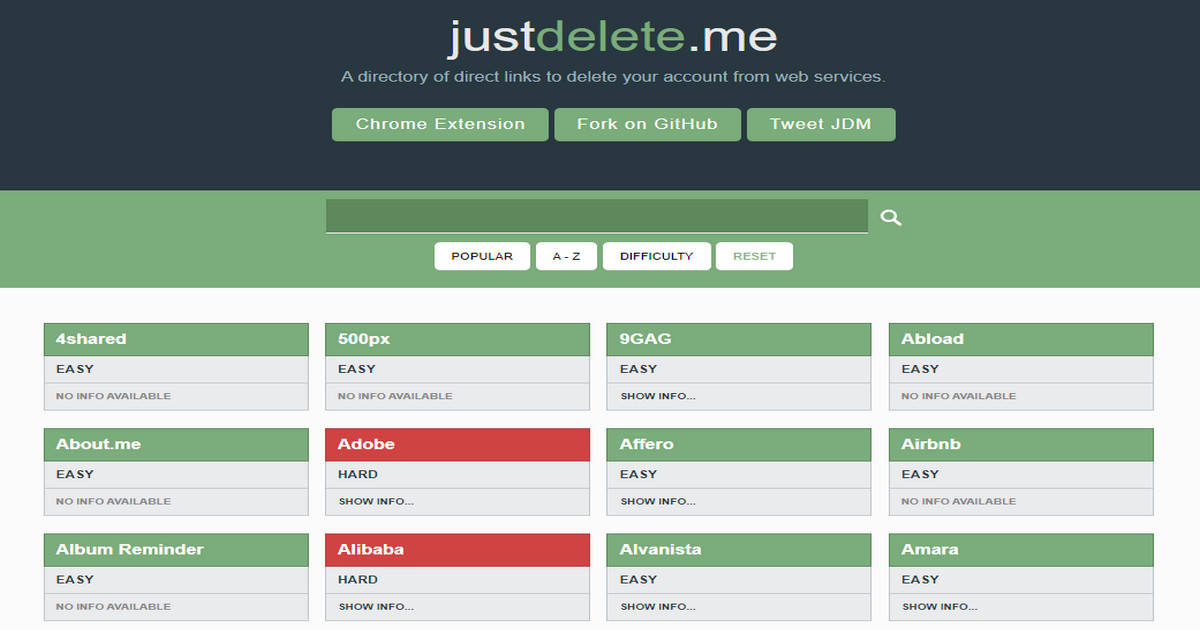Sort services by Difficulty
Viewport: 1200px width, 630px height.
pos(656,256)
